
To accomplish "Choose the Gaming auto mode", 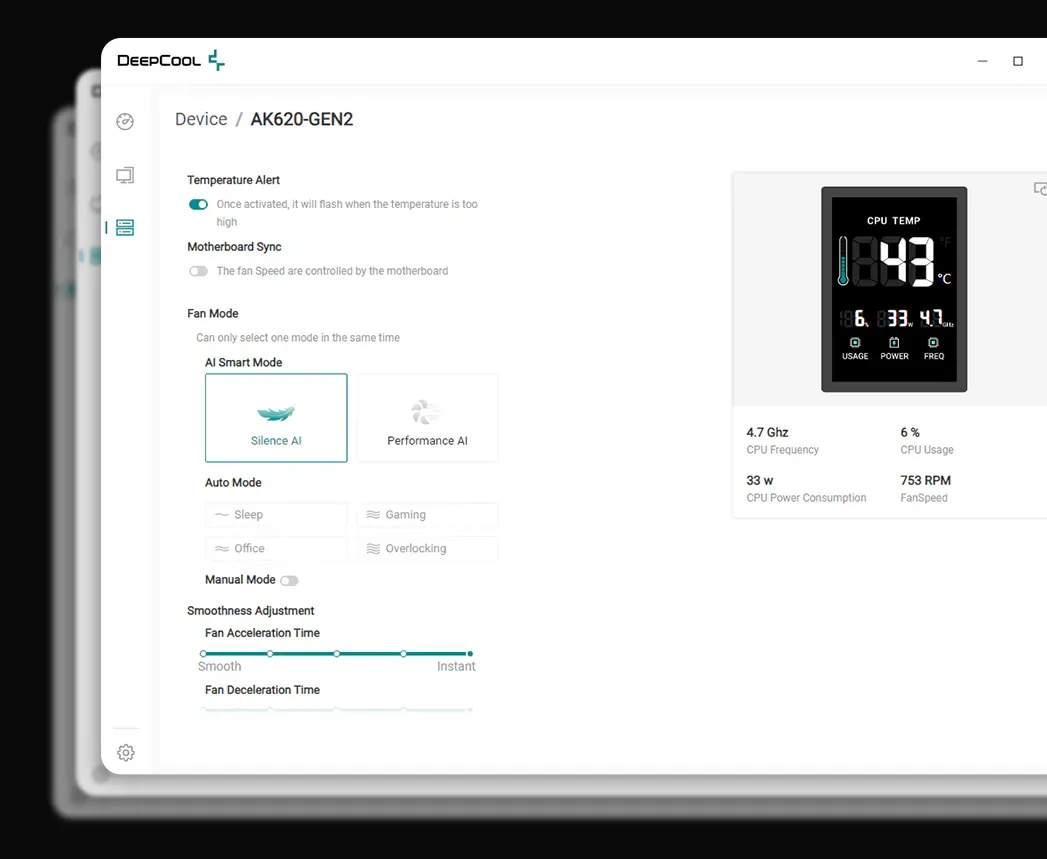I will point(427,515).
